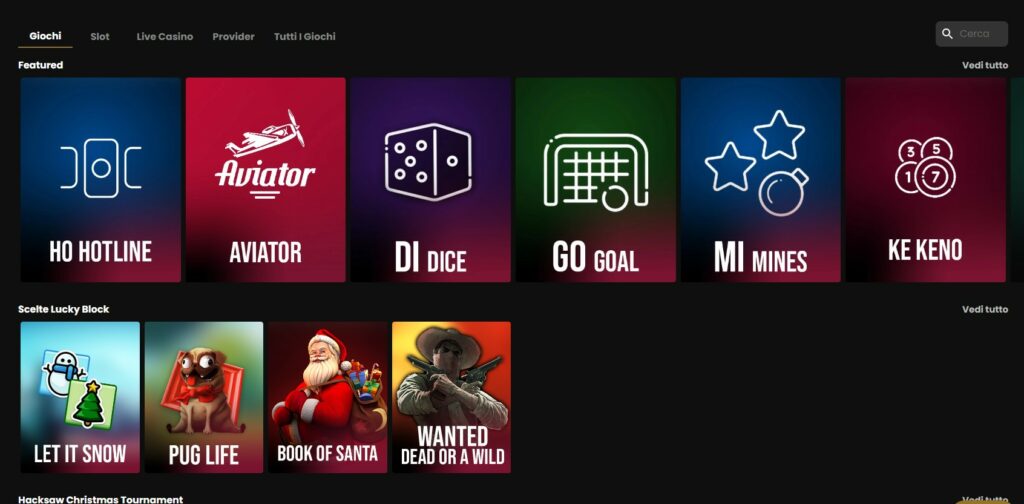The image size is (1024, 504).
Task: Click the KE KENO card label
Action: point(925,250)
